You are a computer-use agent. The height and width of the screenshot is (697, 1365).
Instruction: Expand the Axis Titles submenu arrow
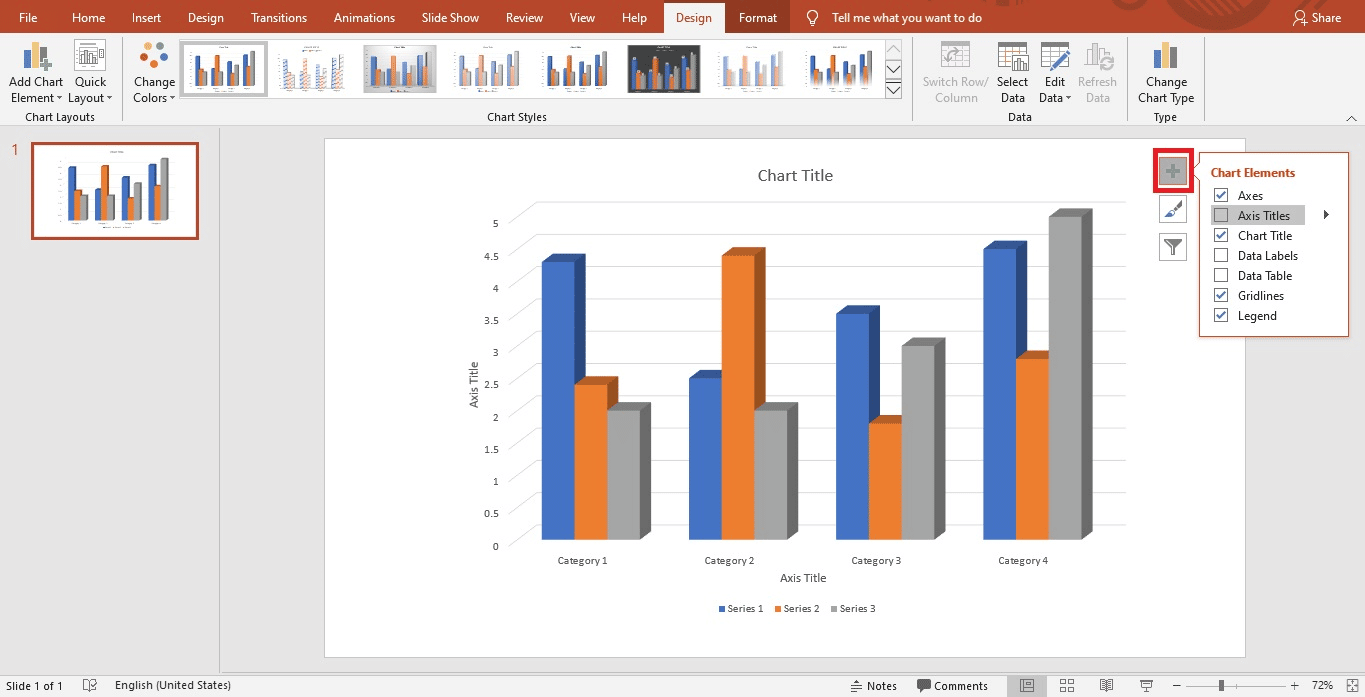click(1326, 214)
